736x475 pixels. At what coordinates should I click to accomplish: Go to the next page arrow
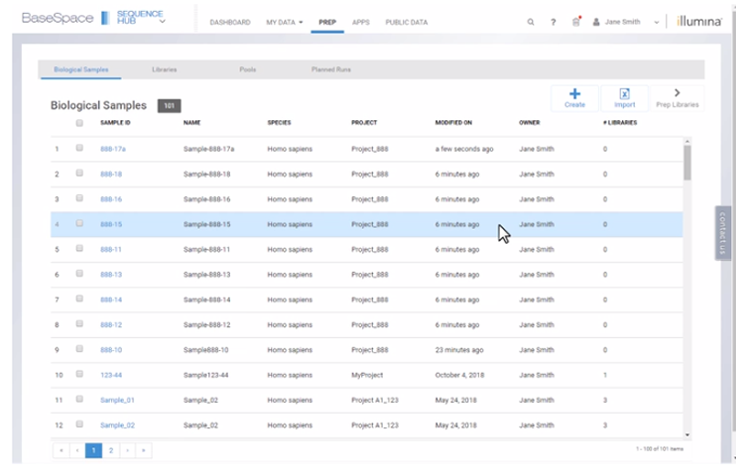(128, 451)
